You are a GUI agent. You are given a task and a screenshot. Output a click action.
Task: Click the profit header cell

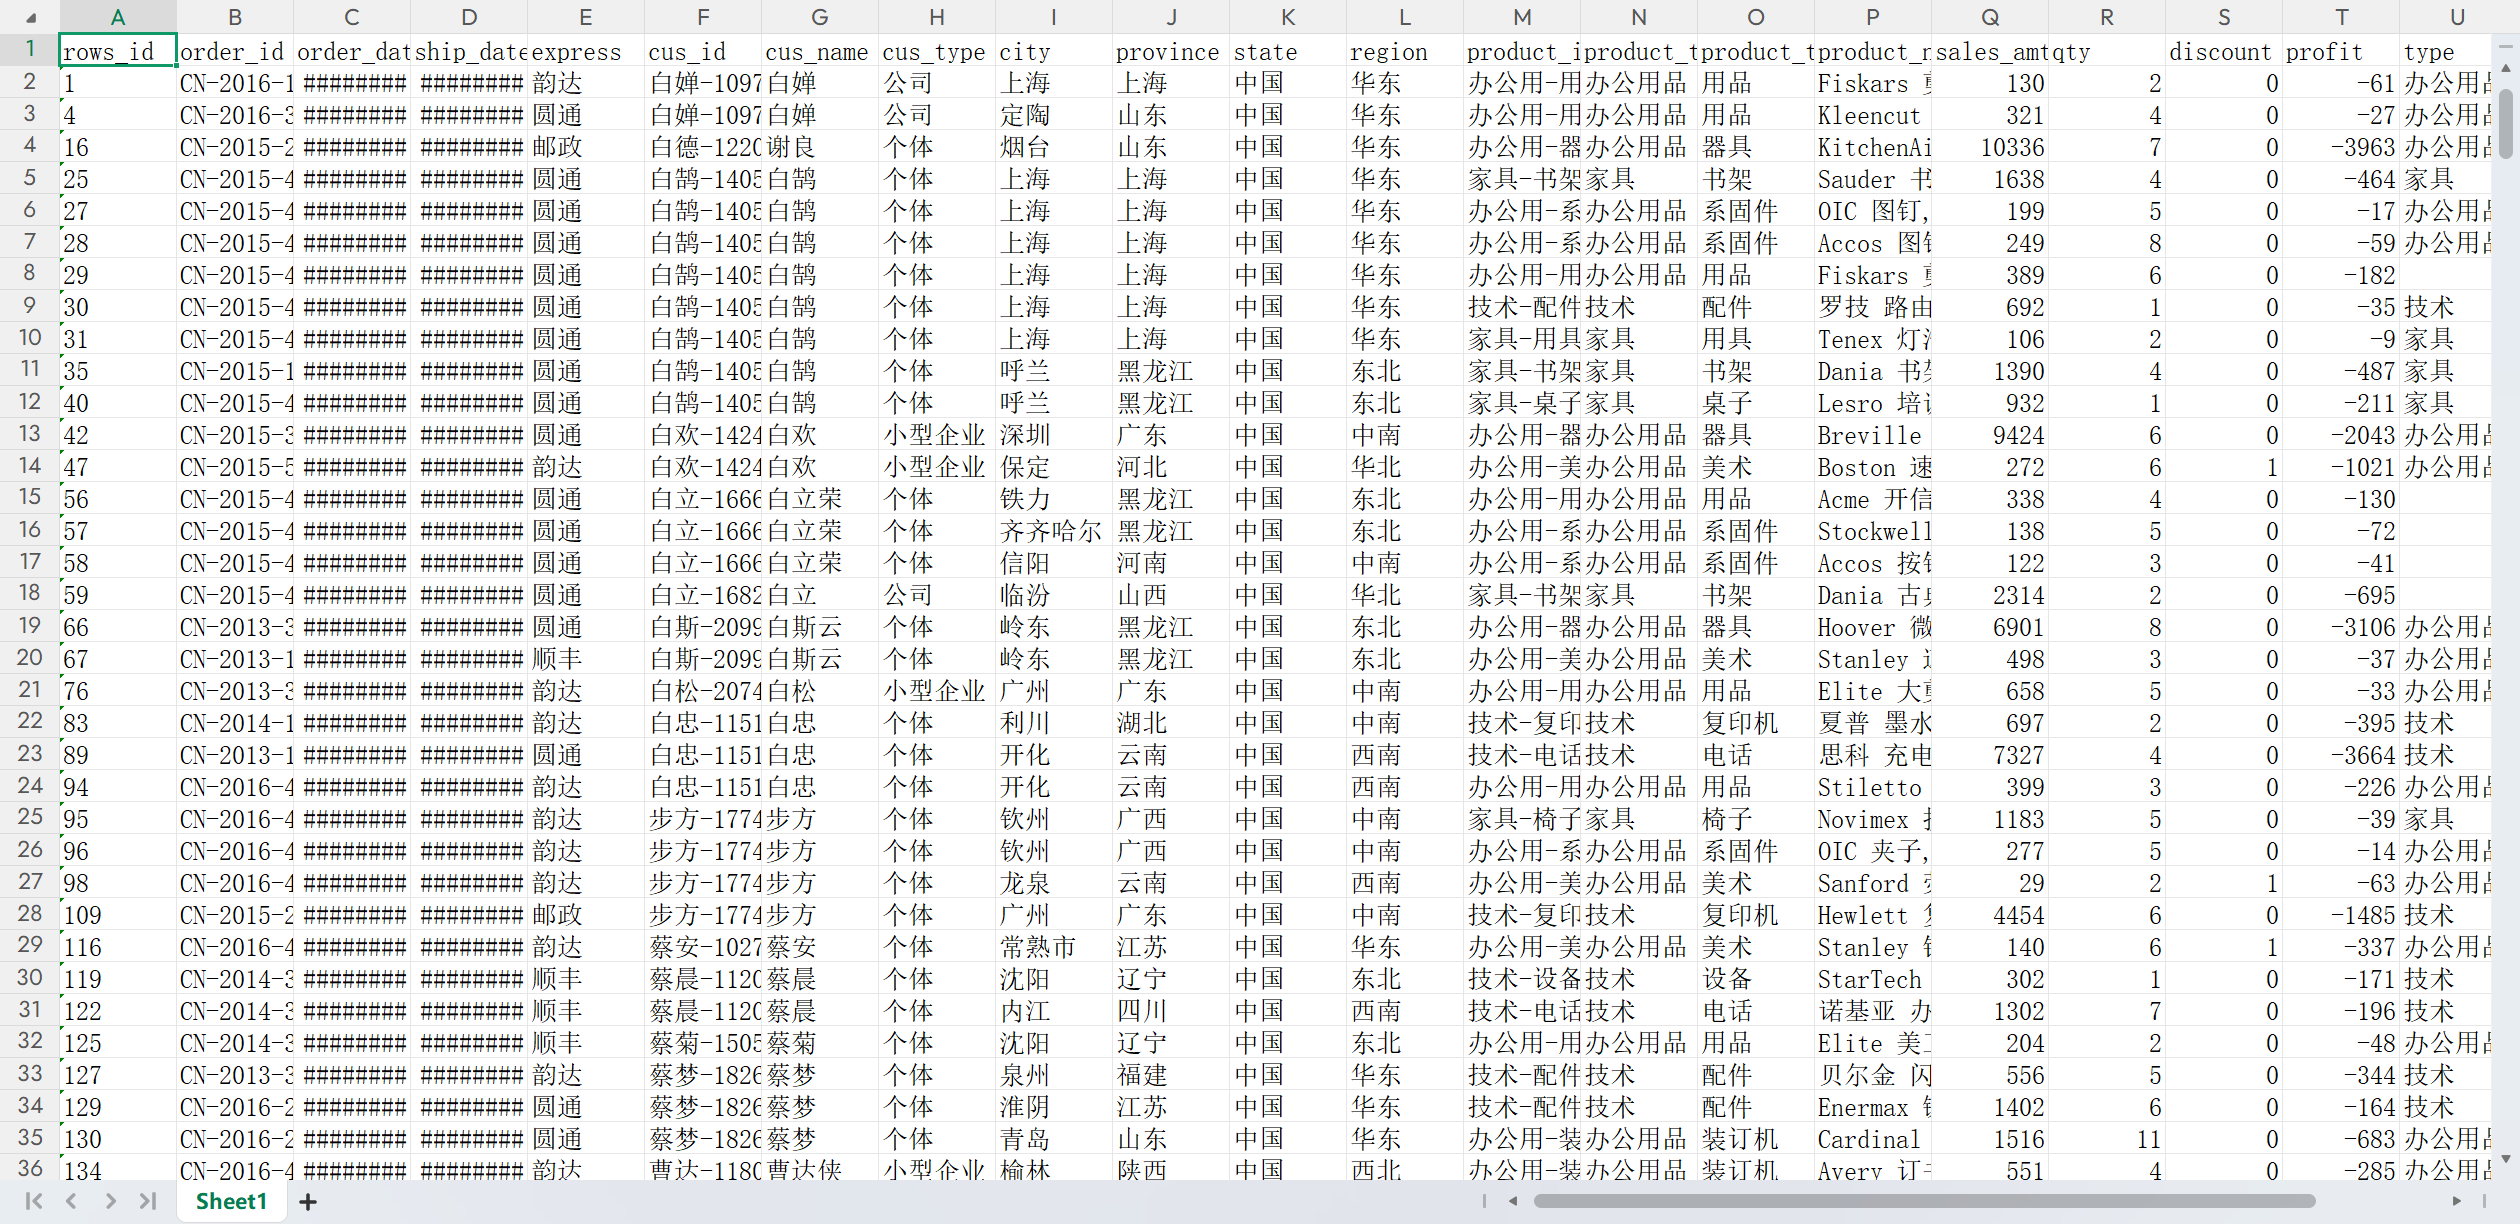[x=2341, y=51]
